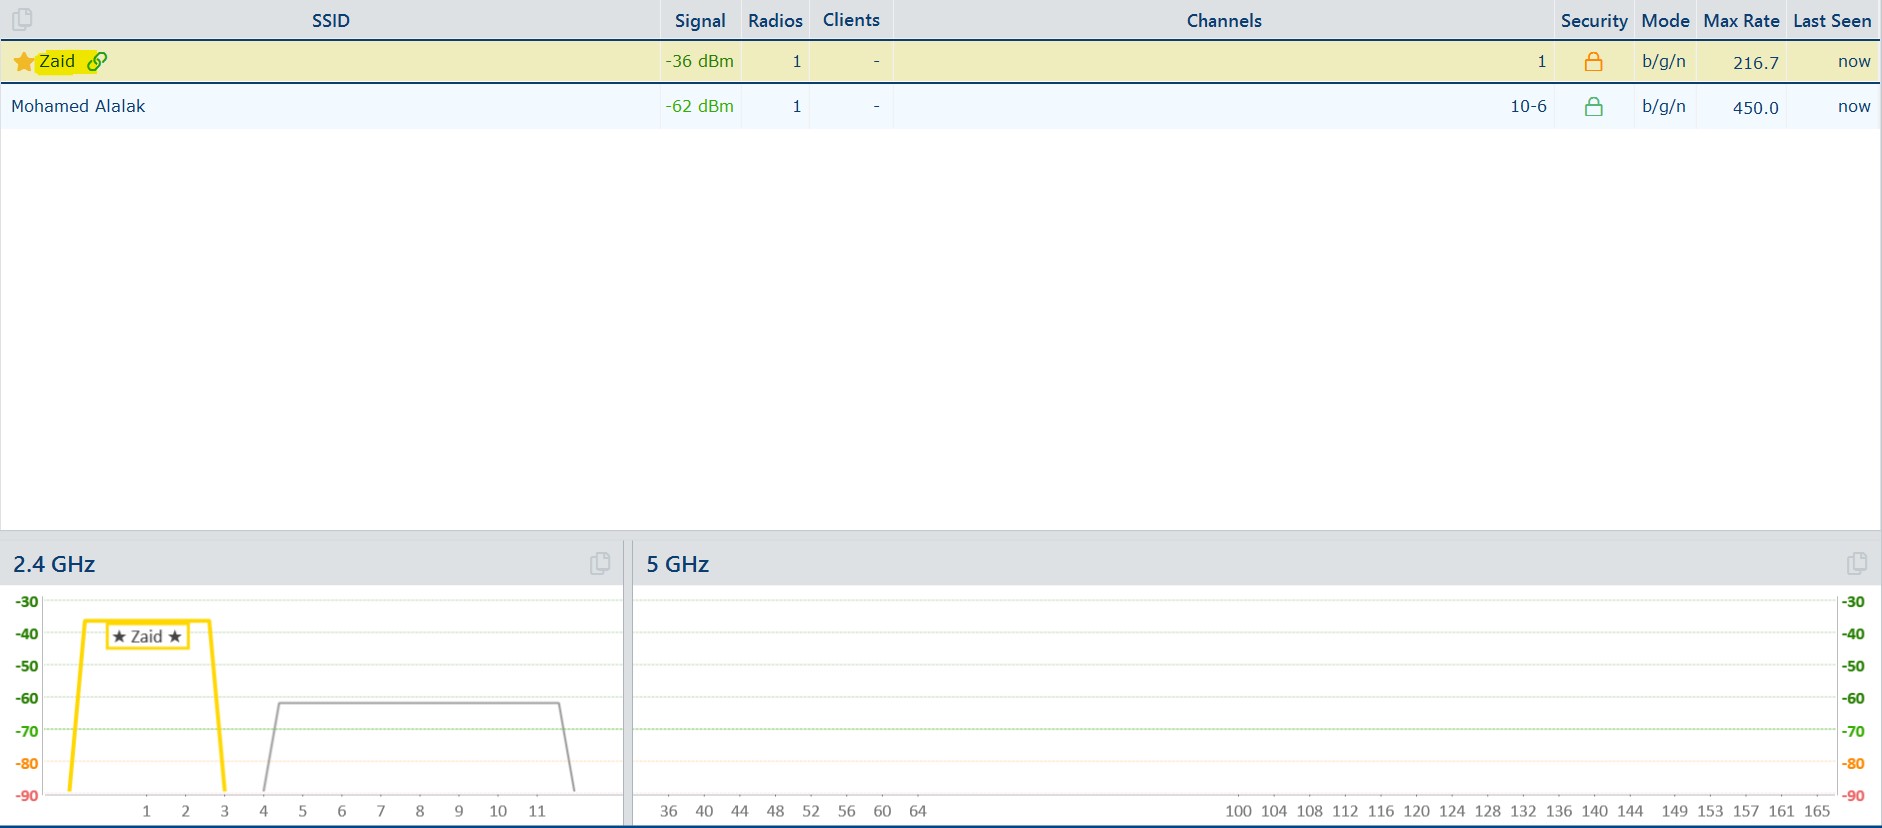Click the b/g/n mode in Mohamed Alalak row
This screenshot has height=828, width=1882.
point(1664,106)
